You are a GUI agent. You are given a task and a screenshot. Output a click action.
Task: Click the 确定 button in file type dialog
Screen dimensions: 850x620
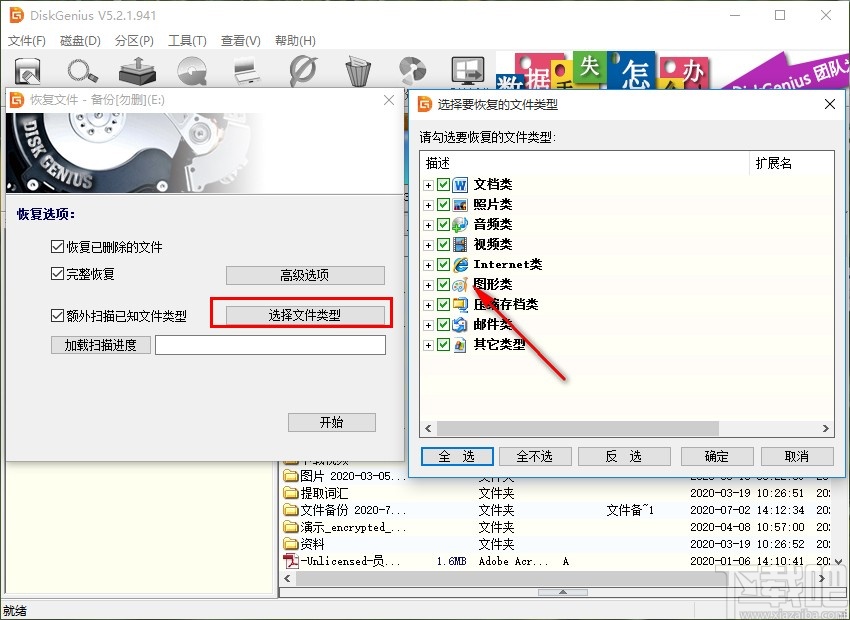717,456
